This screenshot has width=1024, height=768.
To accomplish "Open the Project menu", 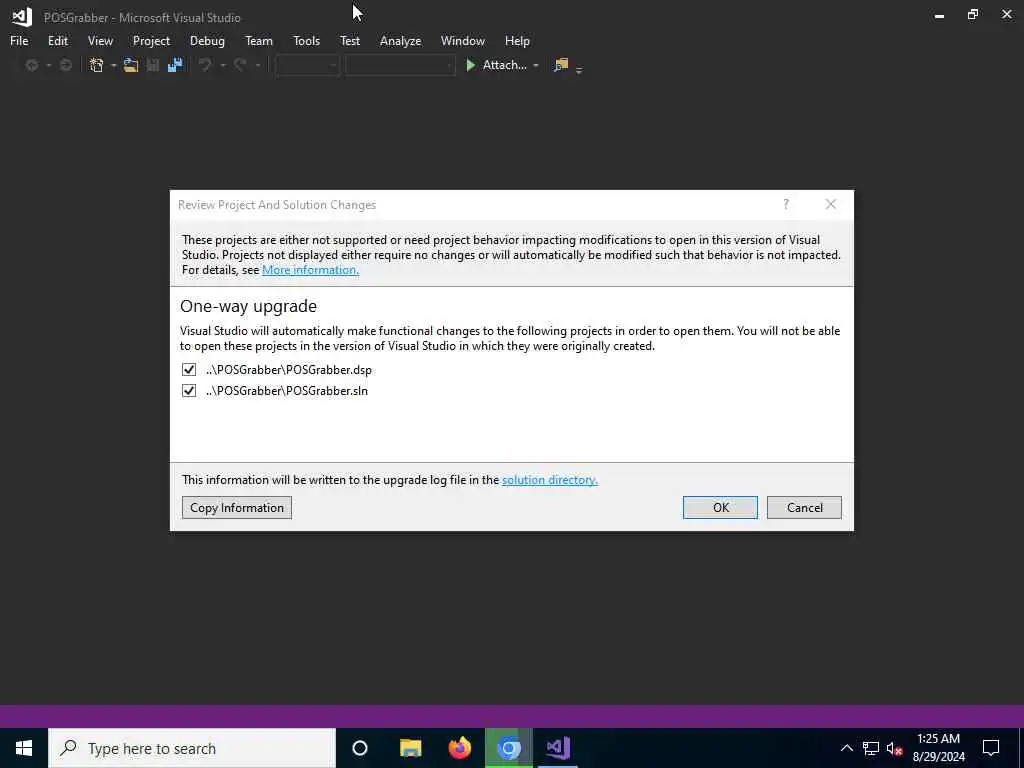I will (x=151, y=40).
